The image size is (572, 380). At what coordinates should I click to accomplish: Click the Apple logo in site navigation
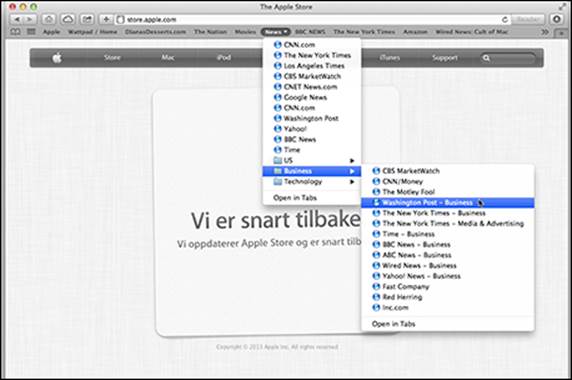[x=57, y=58]
